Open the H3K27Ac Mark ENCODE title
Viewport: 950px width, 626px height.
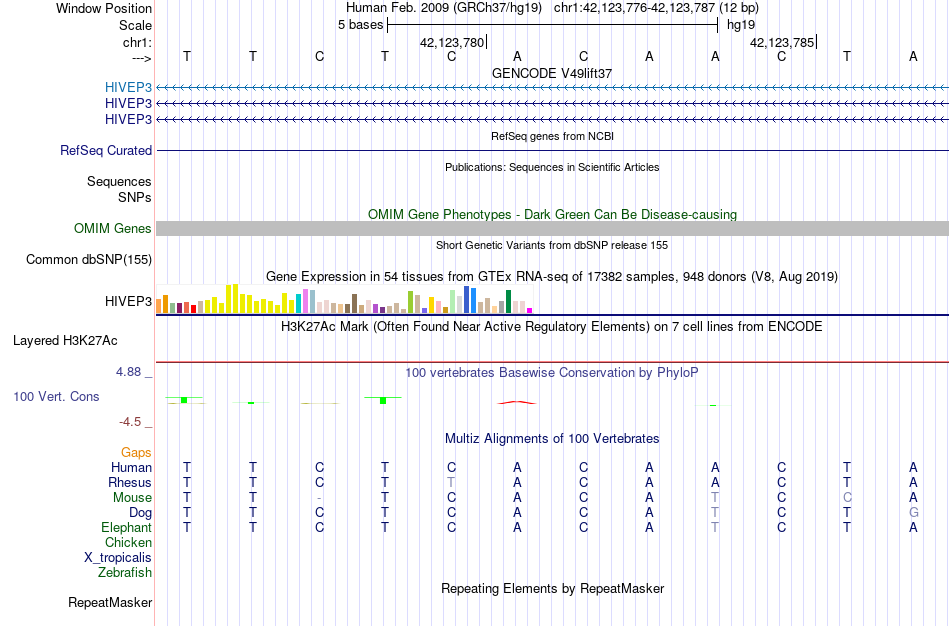552,327
